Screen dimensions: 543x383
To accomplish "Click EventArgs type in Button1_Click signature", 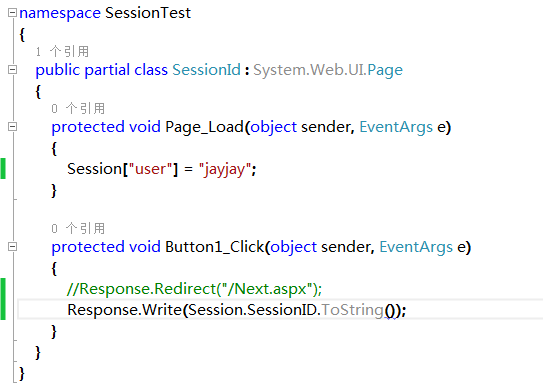I will (416, 248).
